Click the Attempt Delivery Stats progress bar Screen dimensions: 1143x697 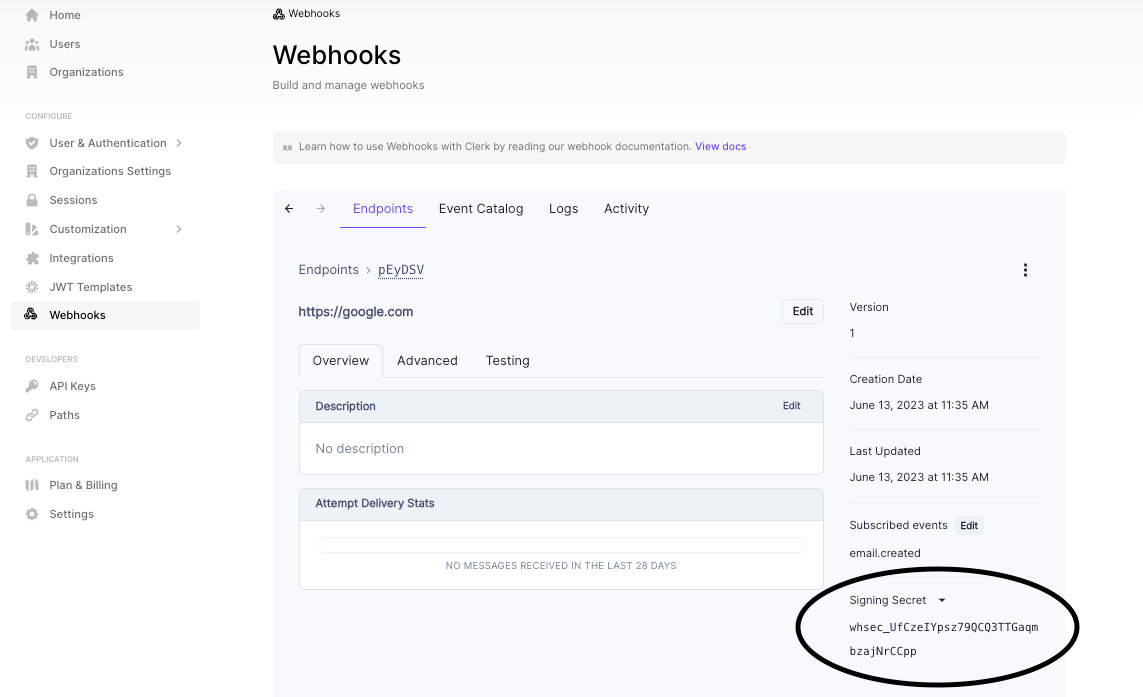pos(561,544)
